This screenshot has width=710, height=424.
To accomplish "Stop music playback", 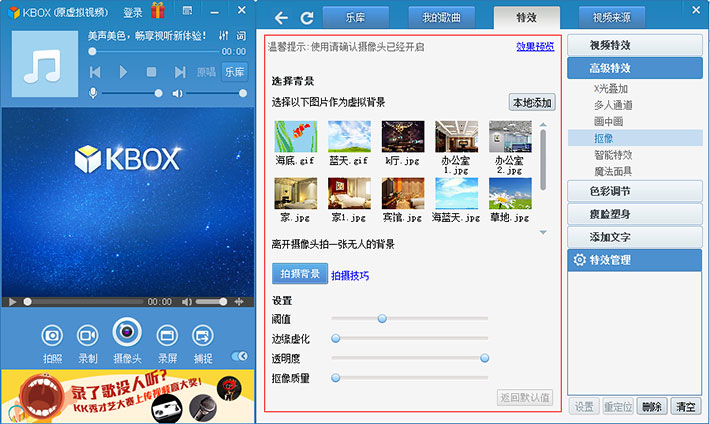I will (152, 72).
